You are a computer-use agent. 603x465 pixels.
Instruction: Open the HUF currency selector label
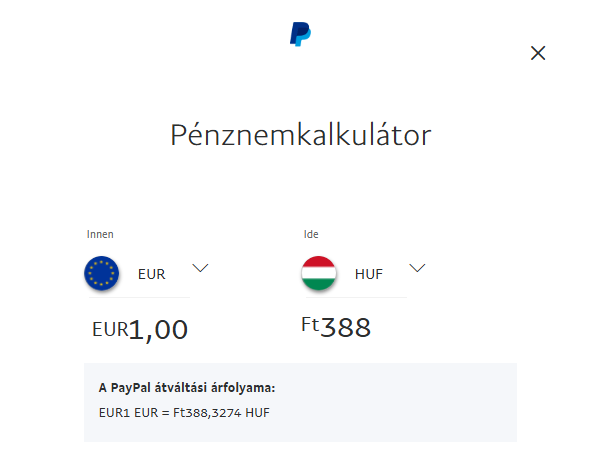pyautogui.click(x=369, y=274)
